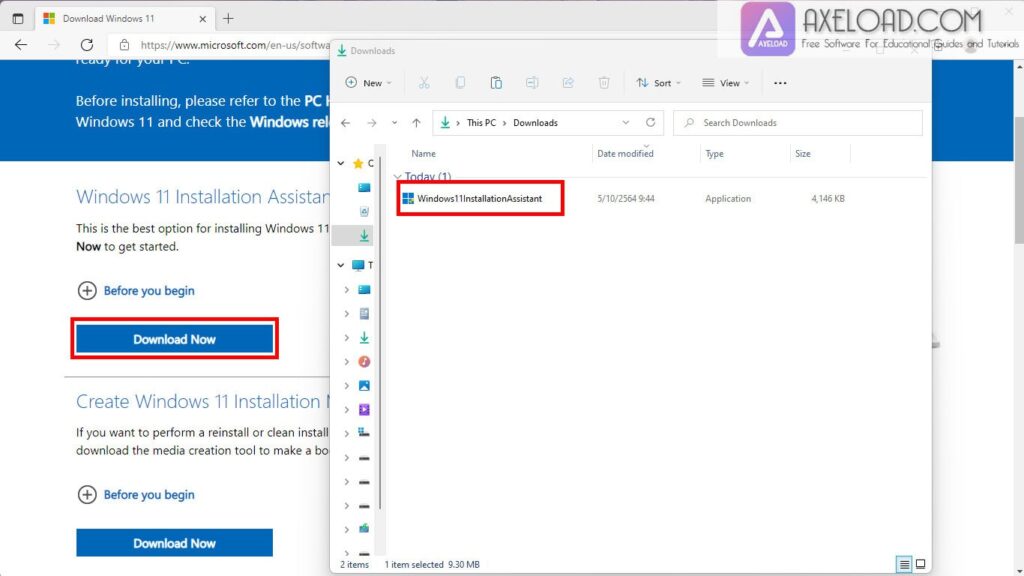Screen dimensions: 1024x576
Task: Expand the Music folder in sidebar
Action: 347,362
